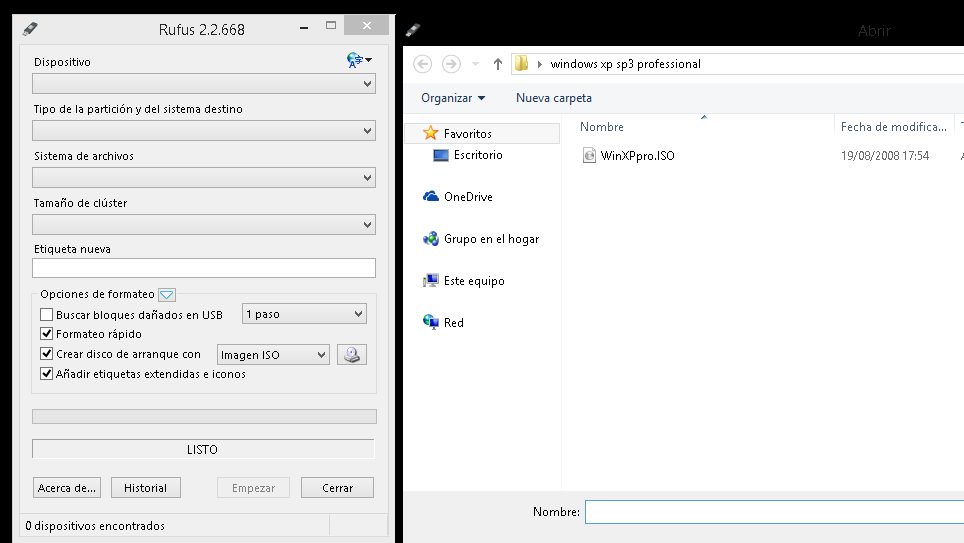
Task: Click the Forward arrow in Abrir dialog
Action: click(451, 64)
